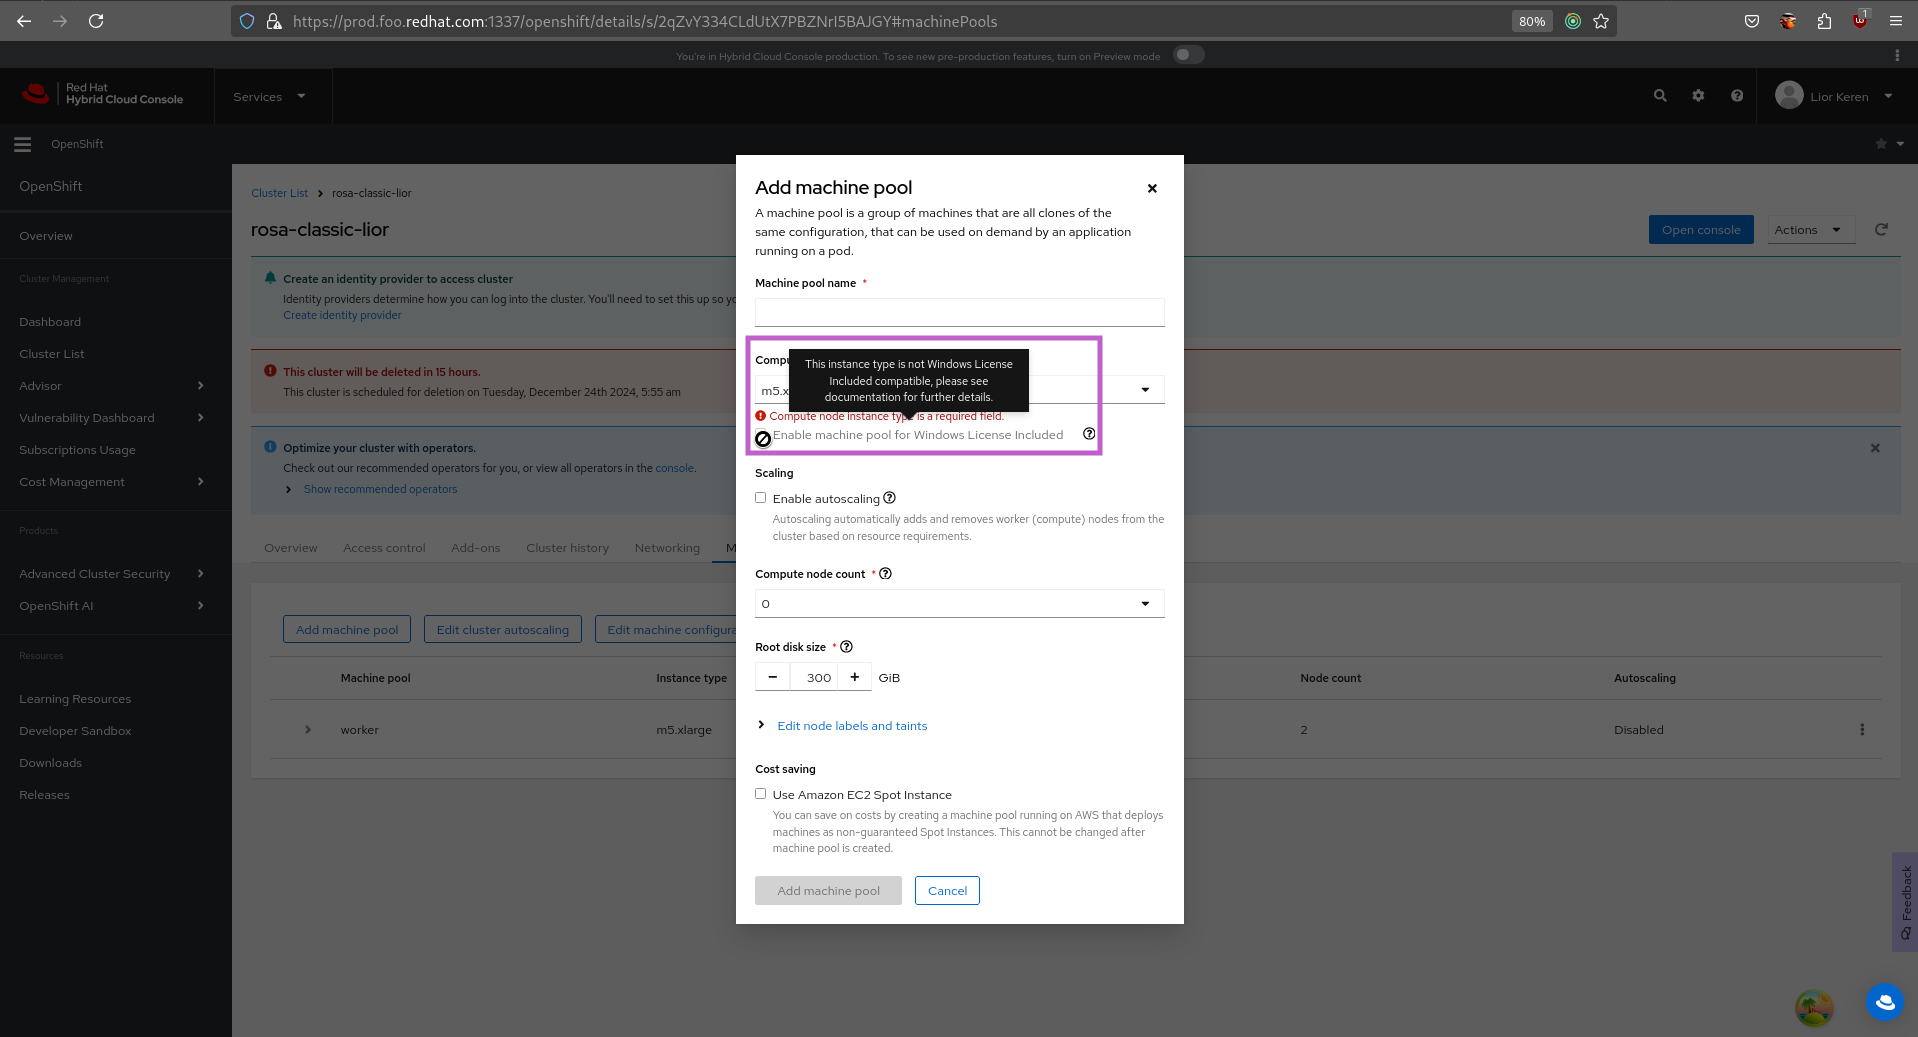Focus the Machine pool name field

pos(960,312)
